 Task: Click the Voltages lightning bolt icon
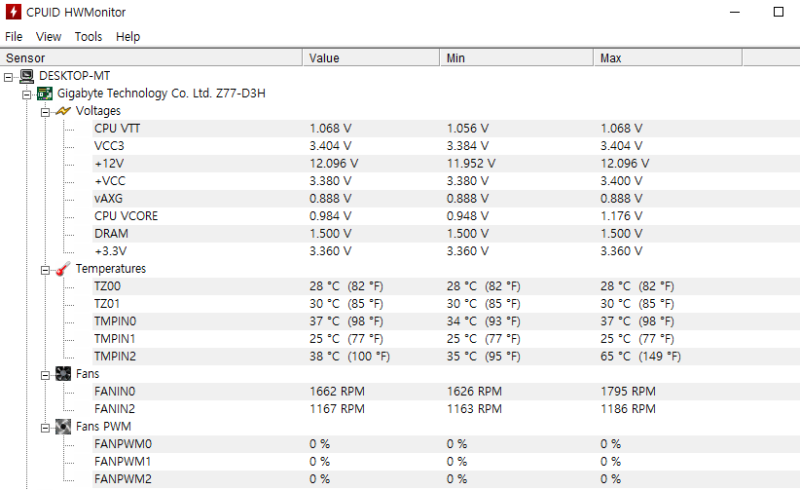63,111
